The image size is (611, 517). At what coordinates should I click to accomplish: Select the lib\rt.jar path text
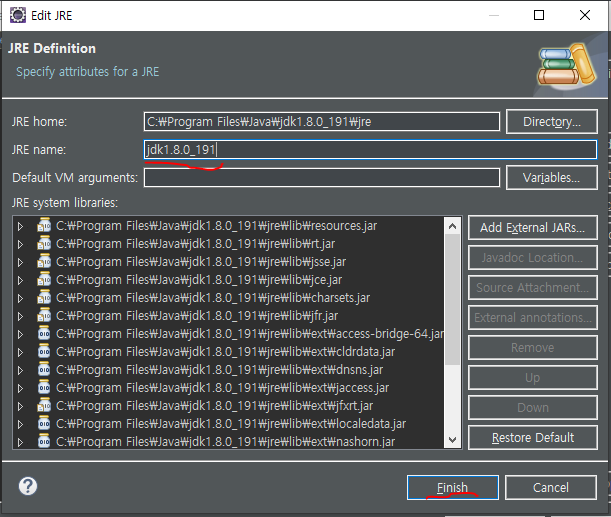point(196,244)
